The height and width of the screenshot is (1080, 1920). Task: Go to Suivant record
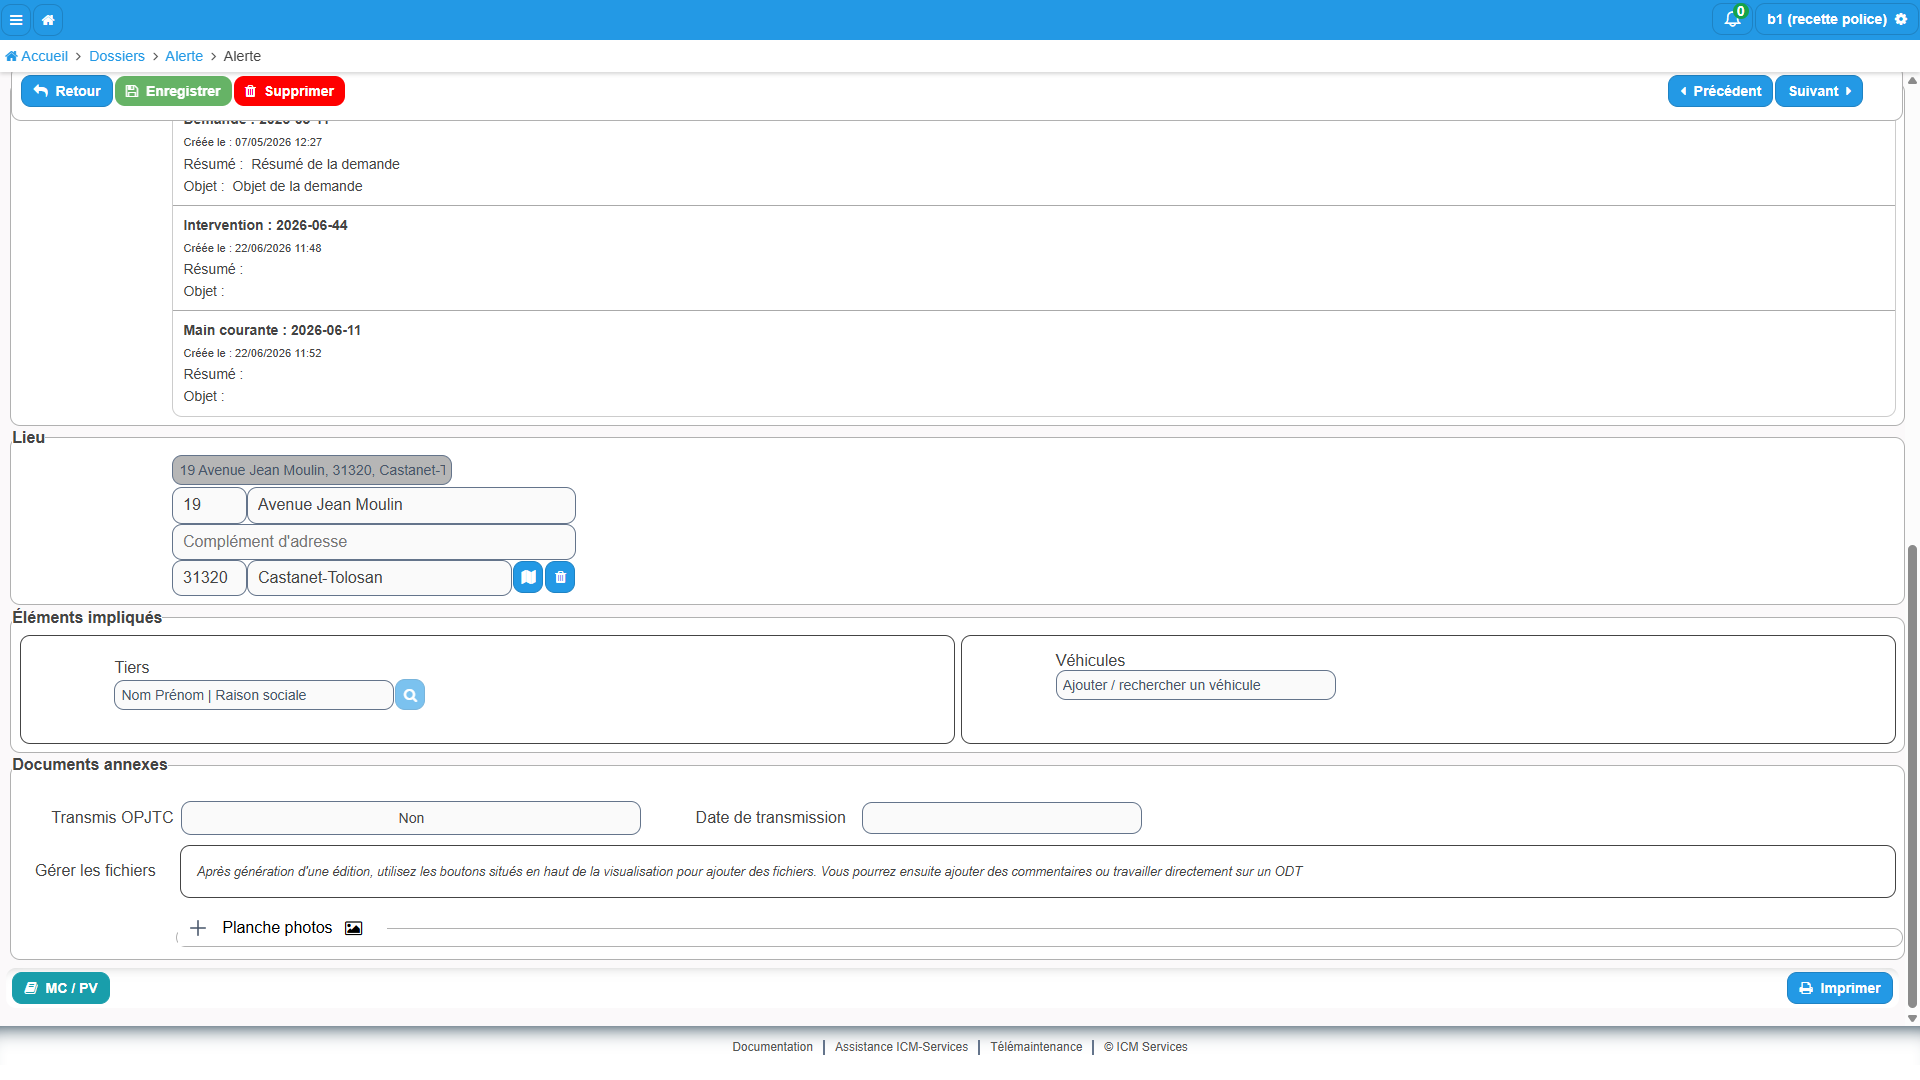(x=1819, y=91)
